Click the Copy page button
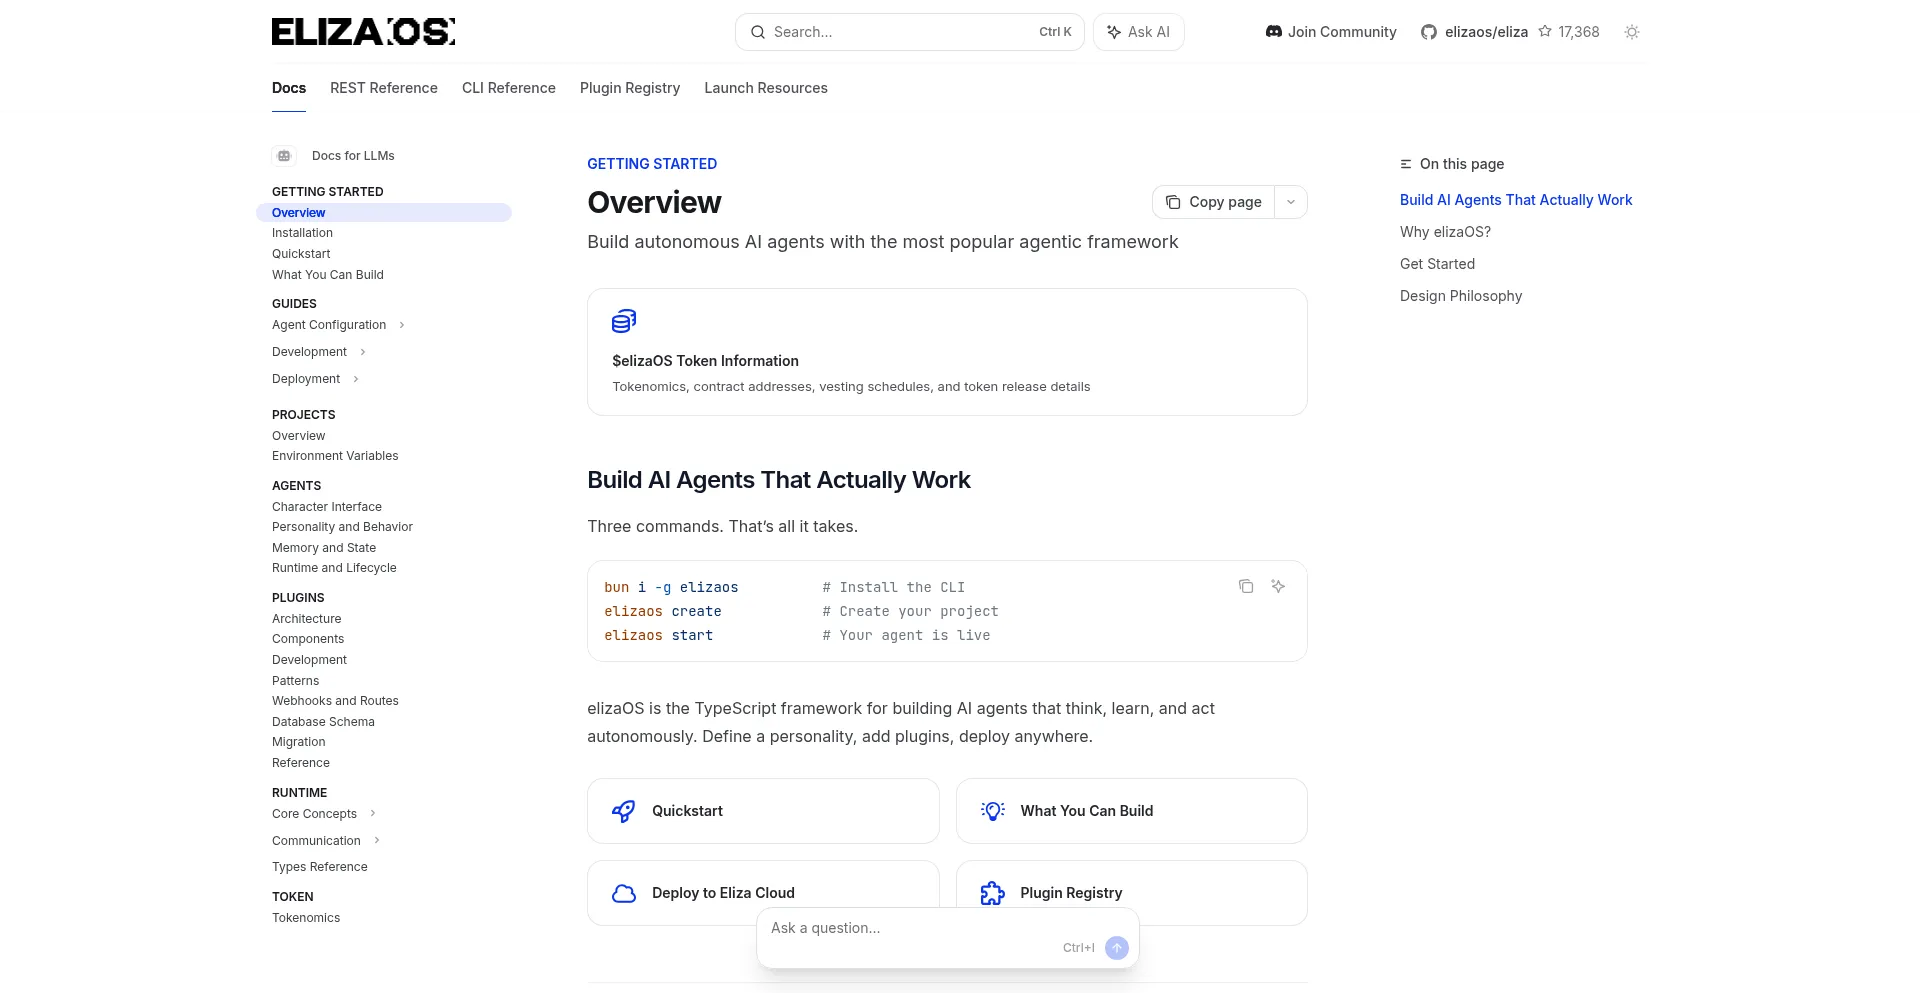The width and height of the screenshot is (1920, 993). click(1213, 202)
